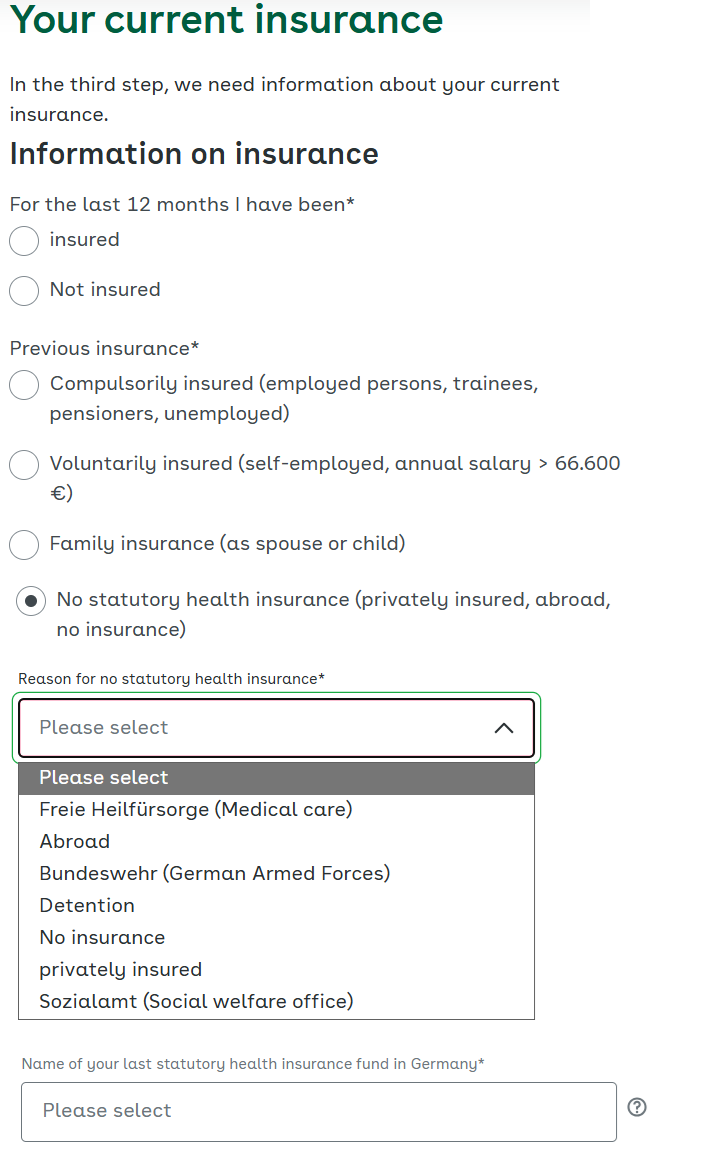Select Family insurance radio button
714x1156 pixels.
pos(24,545)
